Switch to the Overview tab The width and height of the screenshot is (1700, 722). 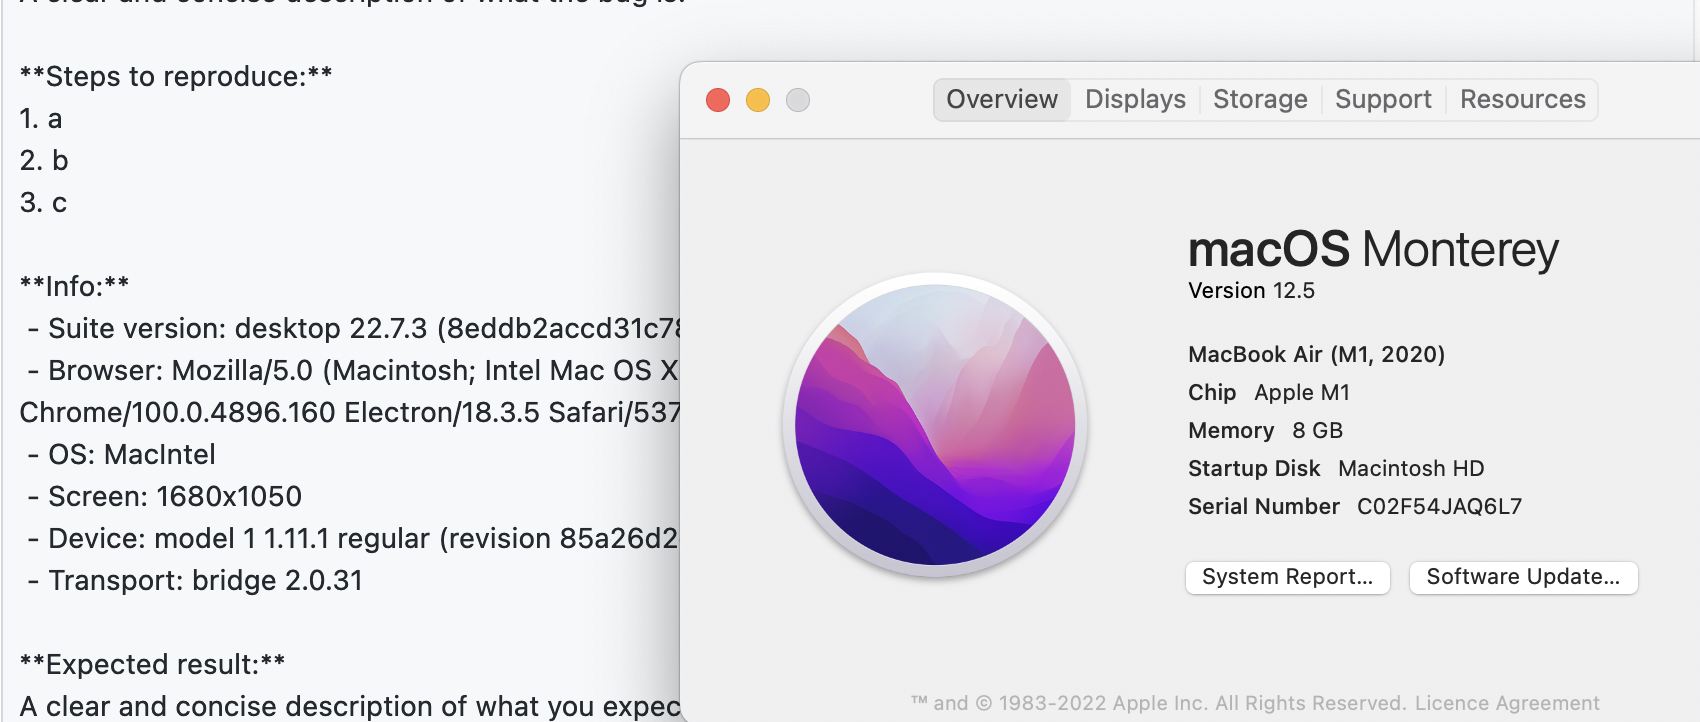[x=1002, y=100]
